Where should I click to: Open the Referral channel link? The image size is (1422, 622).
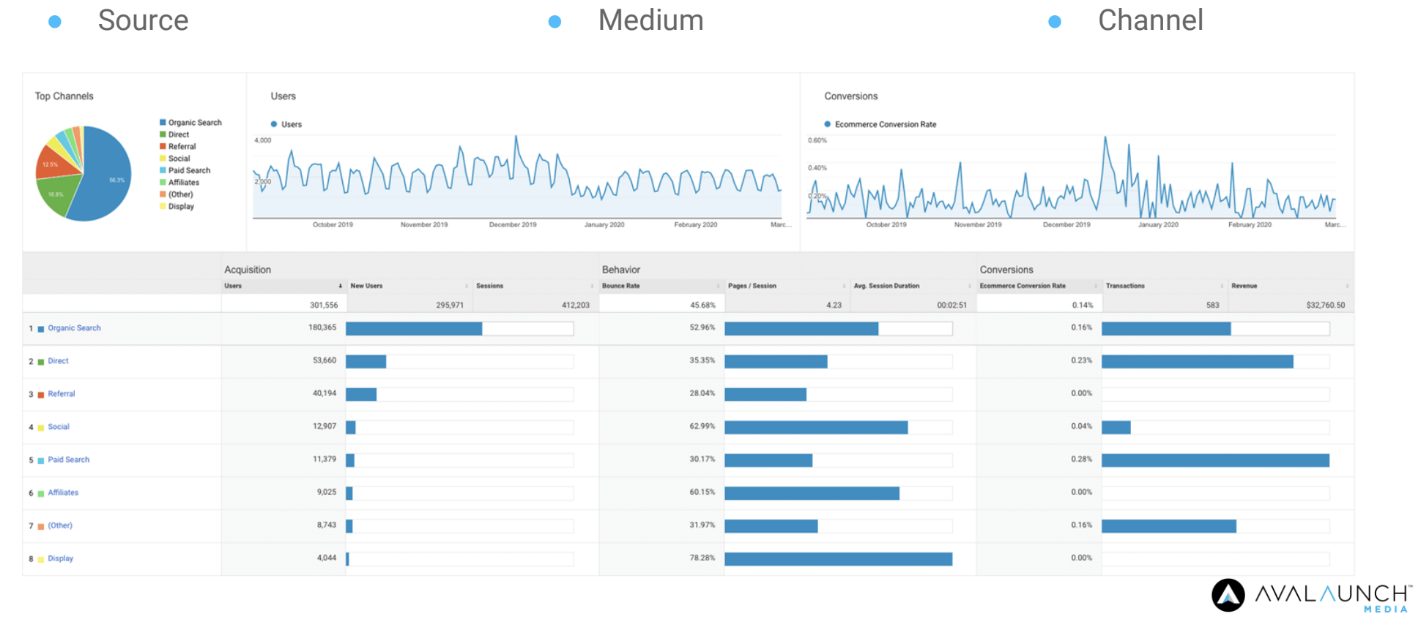tap(61, 394)
